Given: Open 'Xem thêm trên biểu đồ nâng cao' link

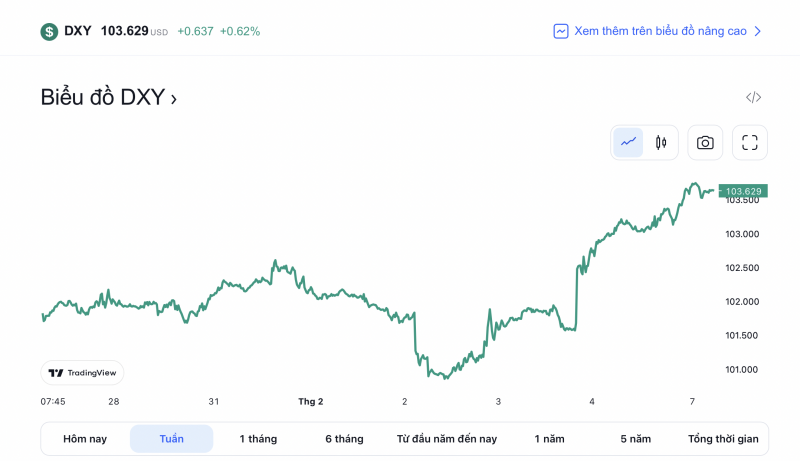Looking at the screenshot, I should [x=660, y=31].
